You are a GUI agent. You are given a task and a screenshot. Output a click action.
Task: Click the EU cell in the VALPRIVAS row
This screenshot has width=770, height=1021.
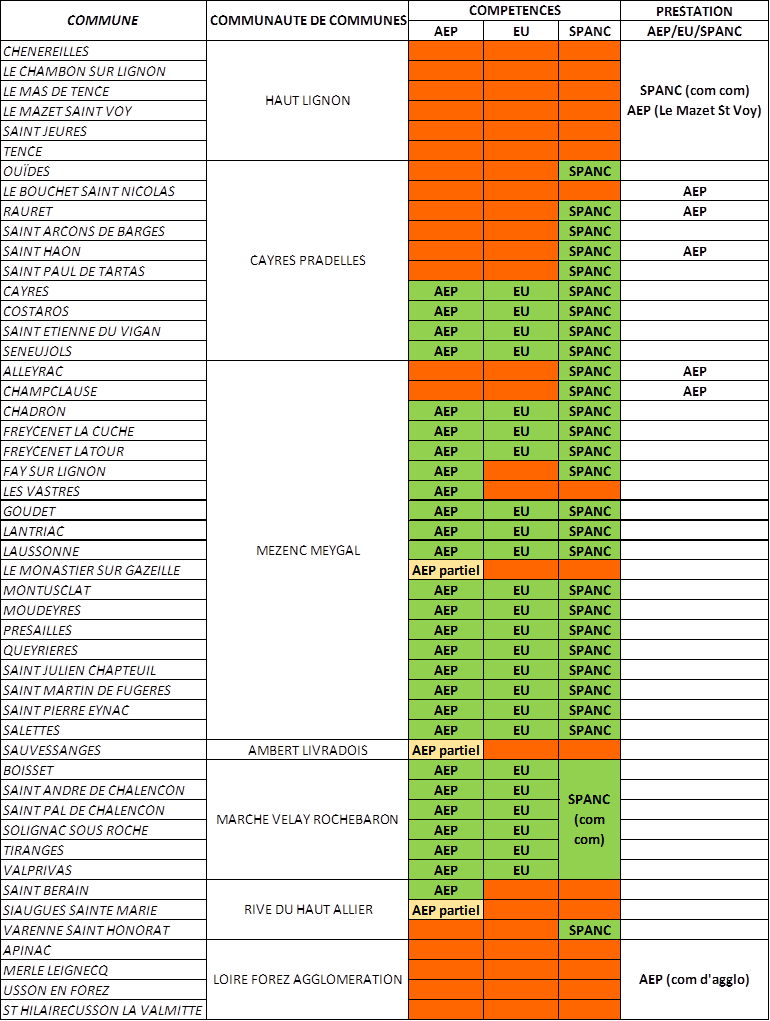(x=521, y=870)
